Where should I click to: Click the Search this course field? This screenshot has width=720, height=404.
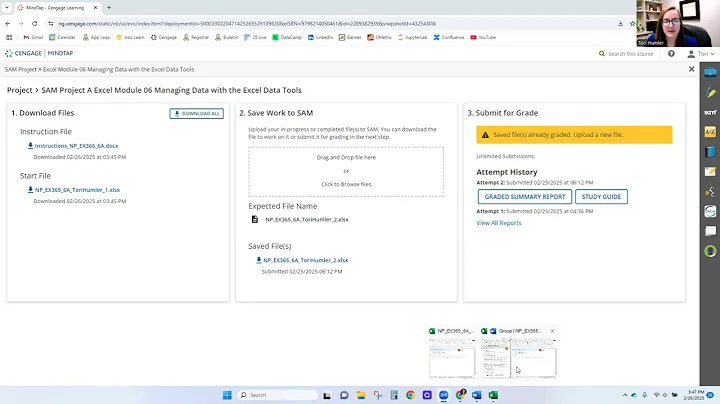626,54
